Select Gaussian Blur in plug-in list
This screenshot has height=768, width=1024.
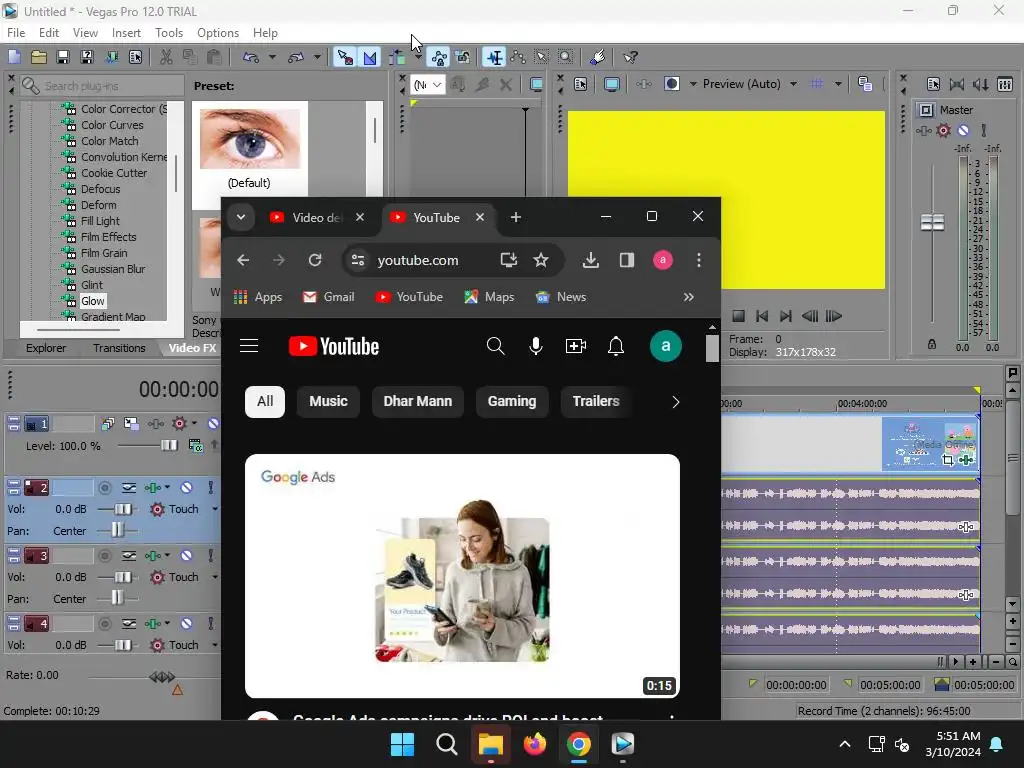(113, 269)
